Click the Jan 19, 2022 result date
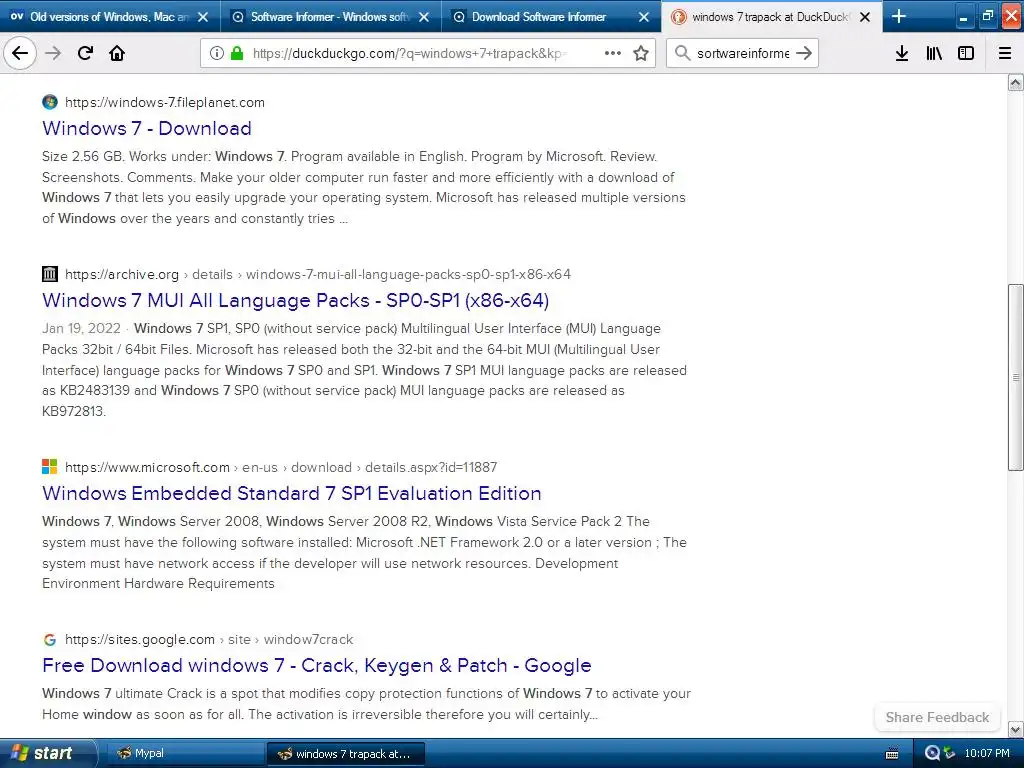The height and width of the screenshot is (768, 1024). point(82,328)
